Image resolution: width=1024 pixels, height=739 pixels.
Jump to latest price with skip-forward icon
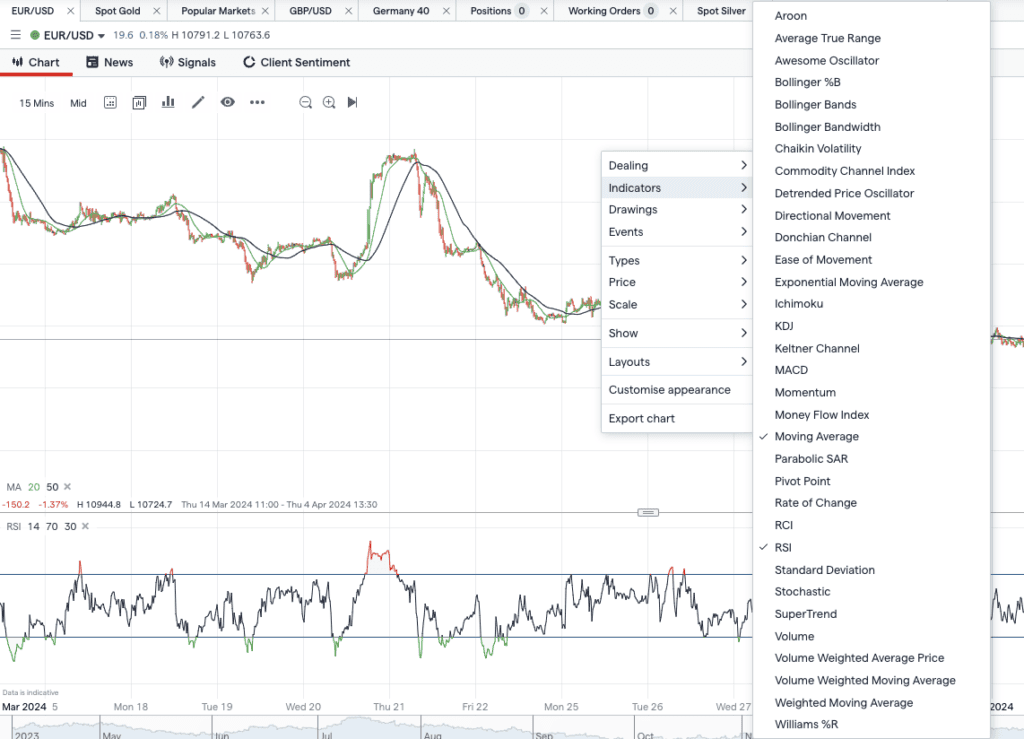click(x=353, y=102)
